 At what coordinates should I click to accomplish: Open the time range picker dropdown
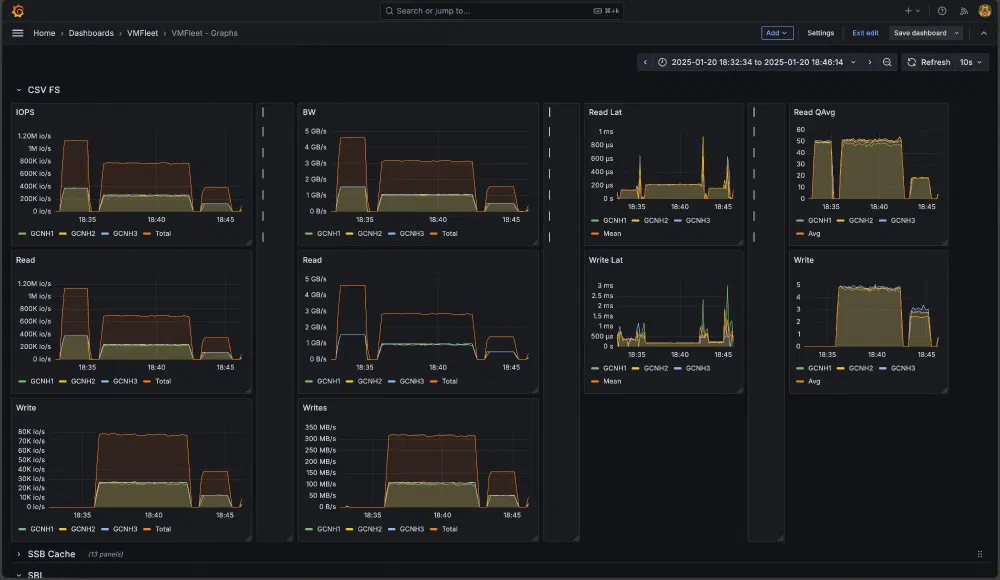click(756, 63)
